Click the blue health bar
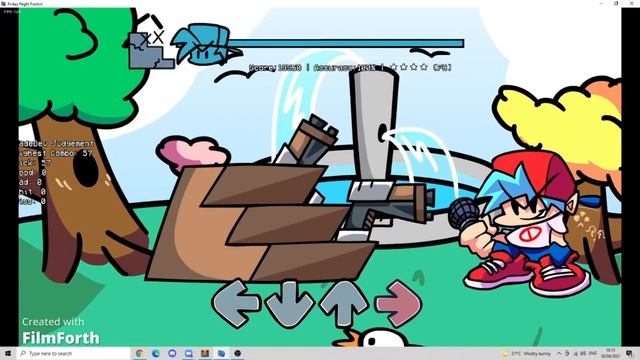This screenshot has width=640, height=360. coord(345,43)
